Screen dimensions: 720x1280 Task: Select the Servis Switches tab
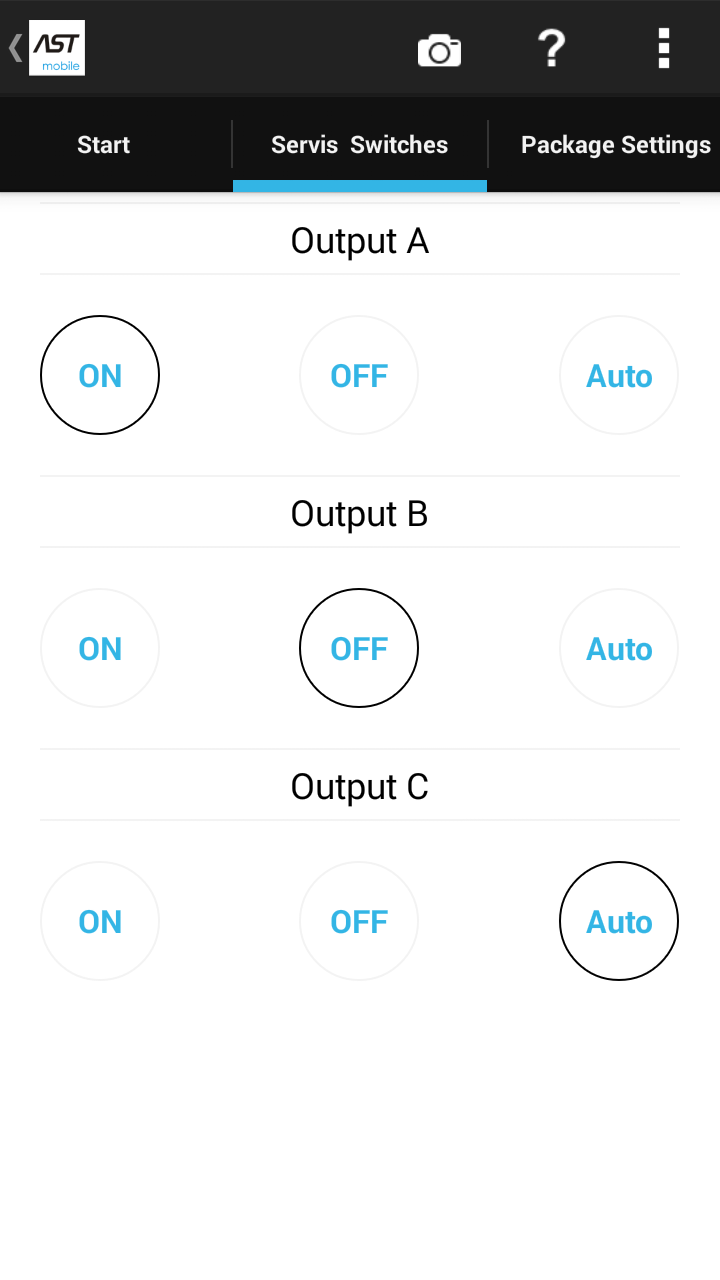coord(360,145)
